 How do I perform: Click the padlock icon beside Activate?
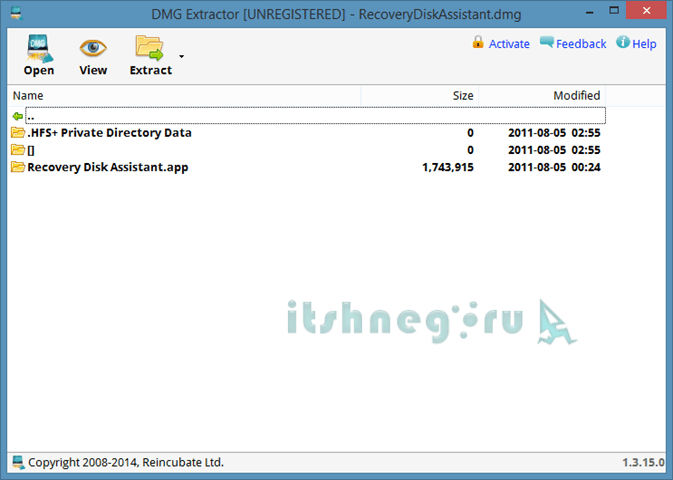478,42
